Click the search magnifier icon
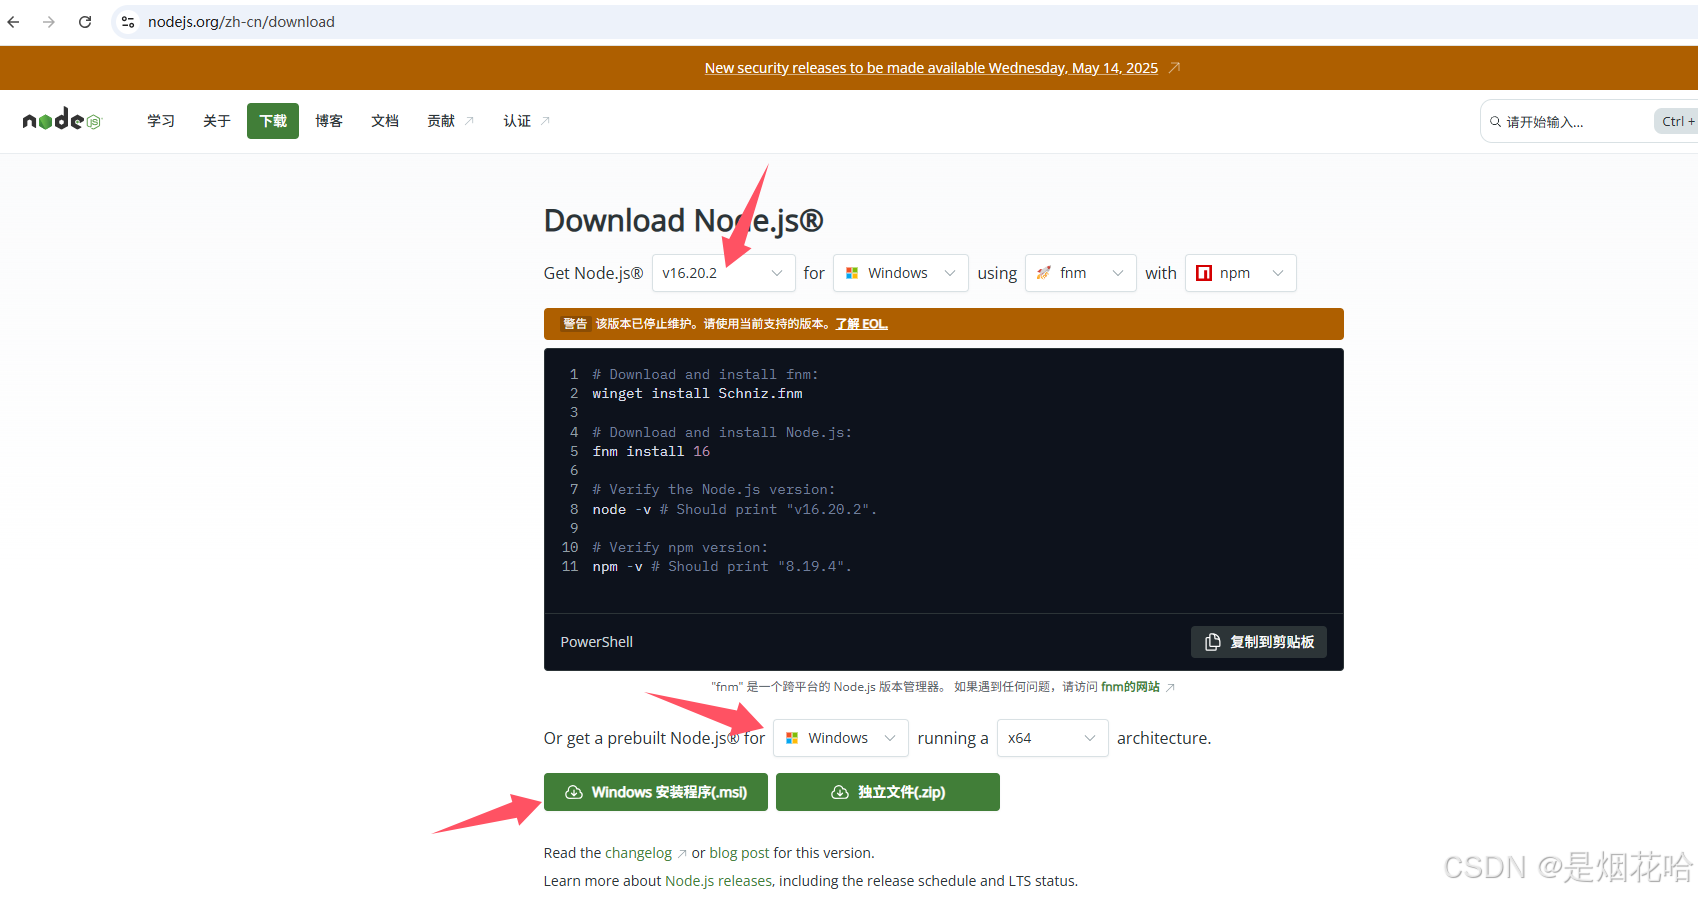Viewport: 1698px width, 897px height. tap(1495, 122)
